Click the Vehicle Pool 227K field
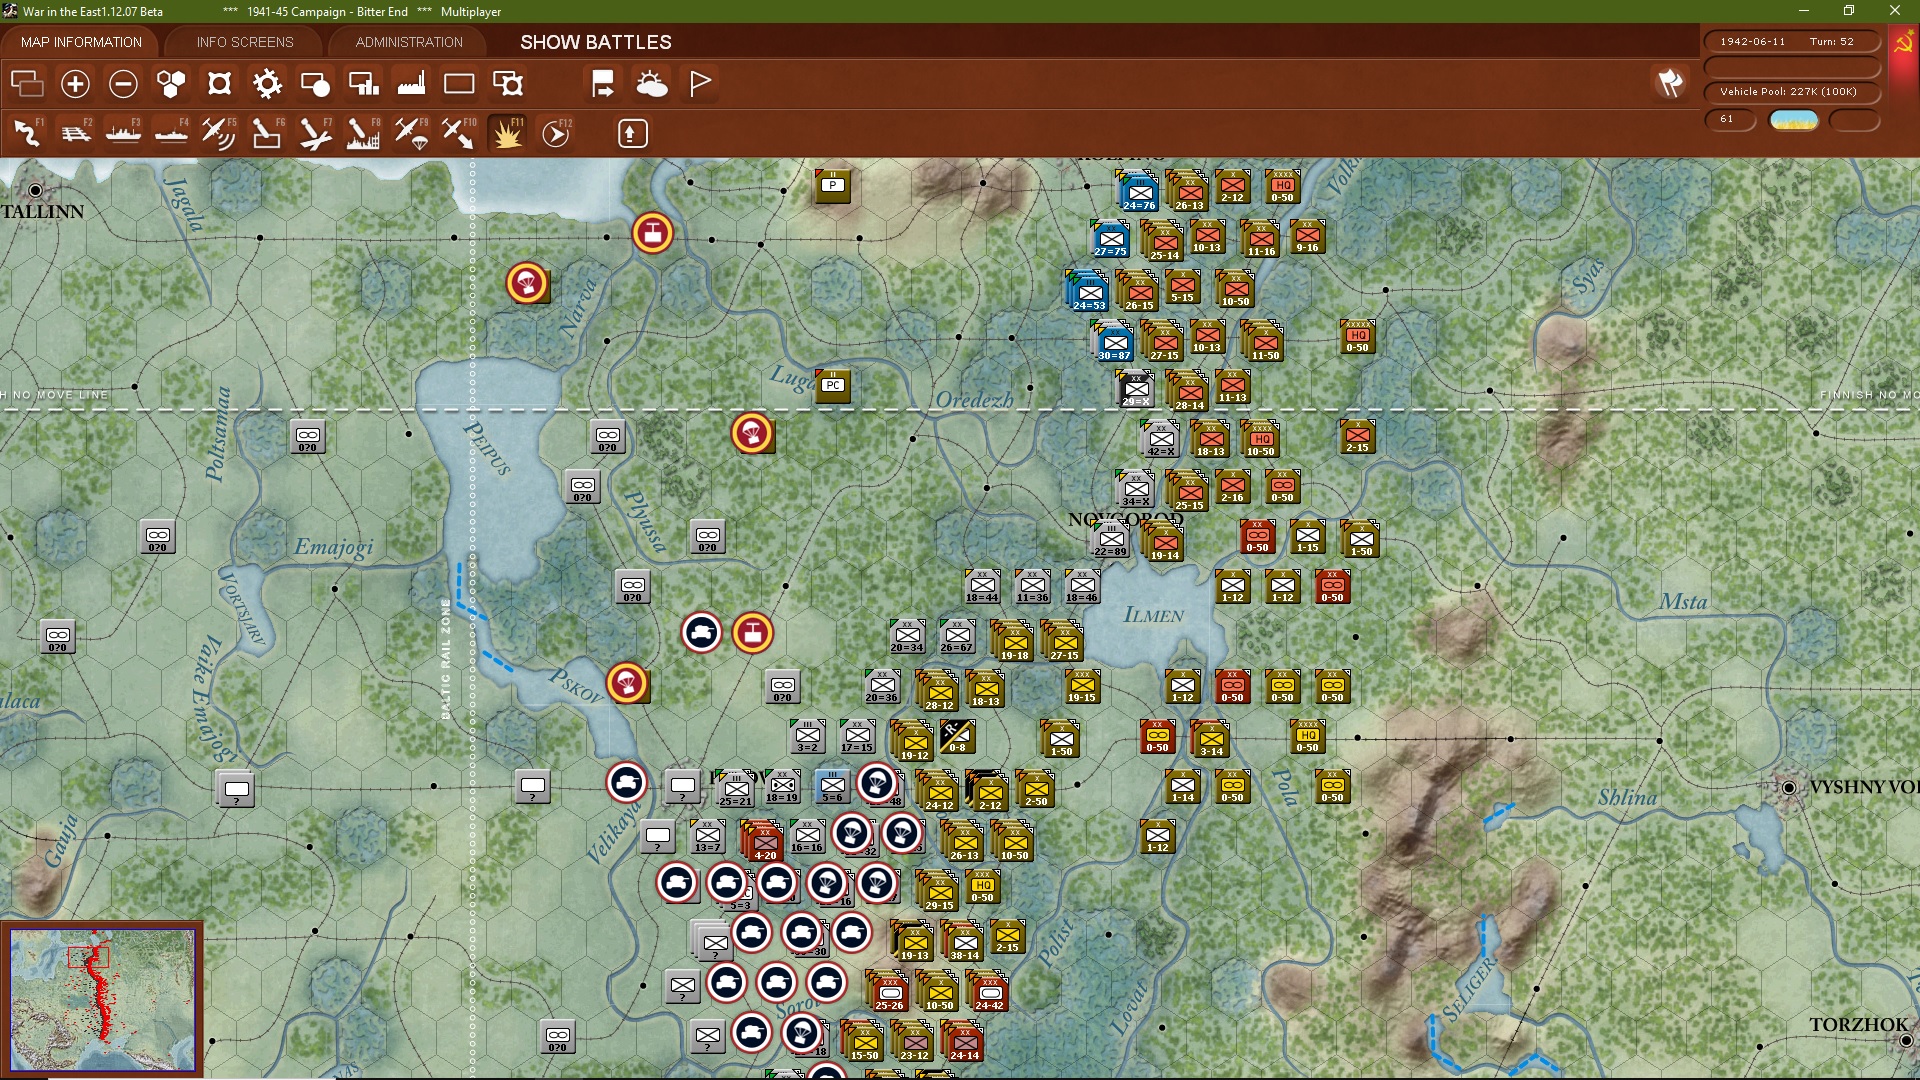 click(1792, 92)
